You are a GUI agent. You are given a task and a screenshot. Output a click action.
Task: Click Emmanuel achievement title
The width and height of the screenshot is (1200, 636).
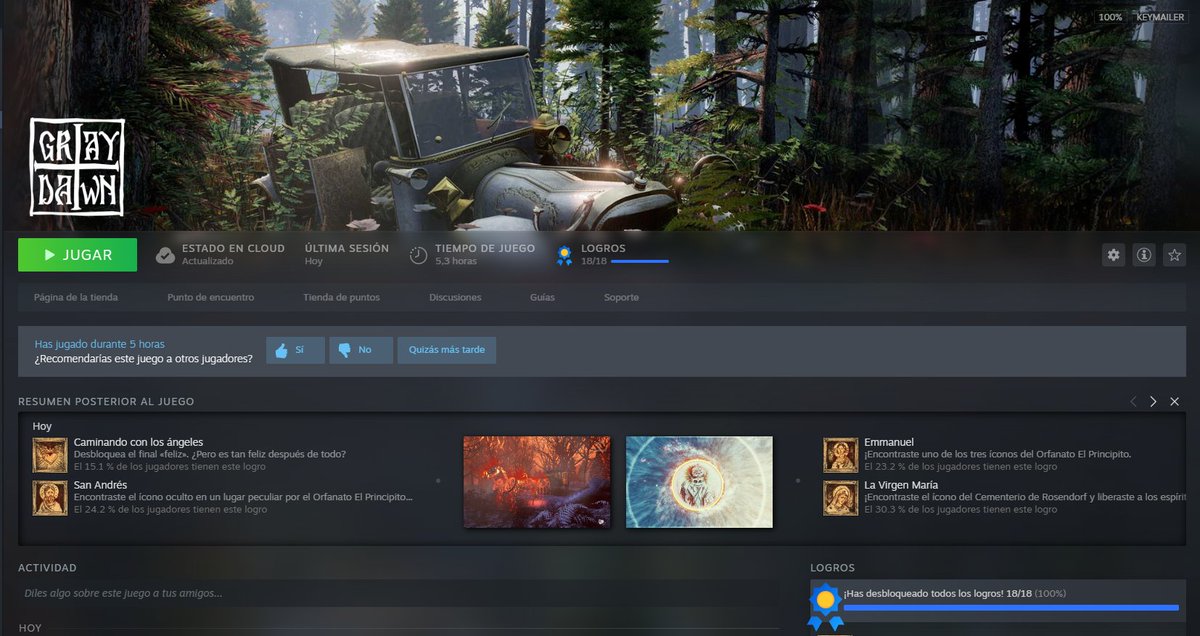889,442
